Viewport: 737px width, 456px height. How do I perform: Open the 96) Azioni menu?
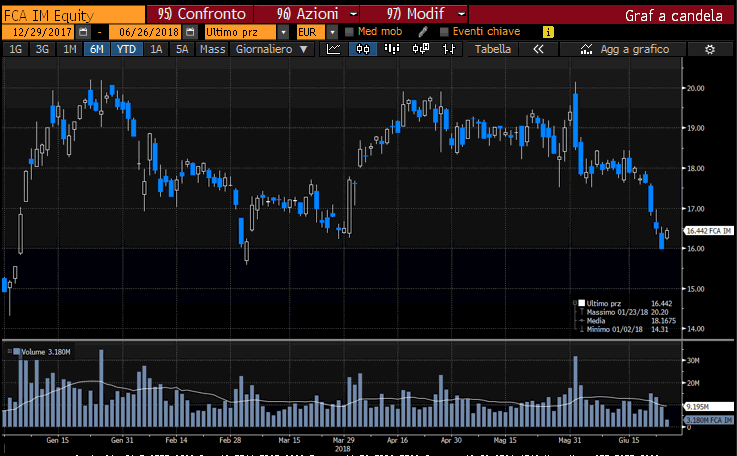307,14
